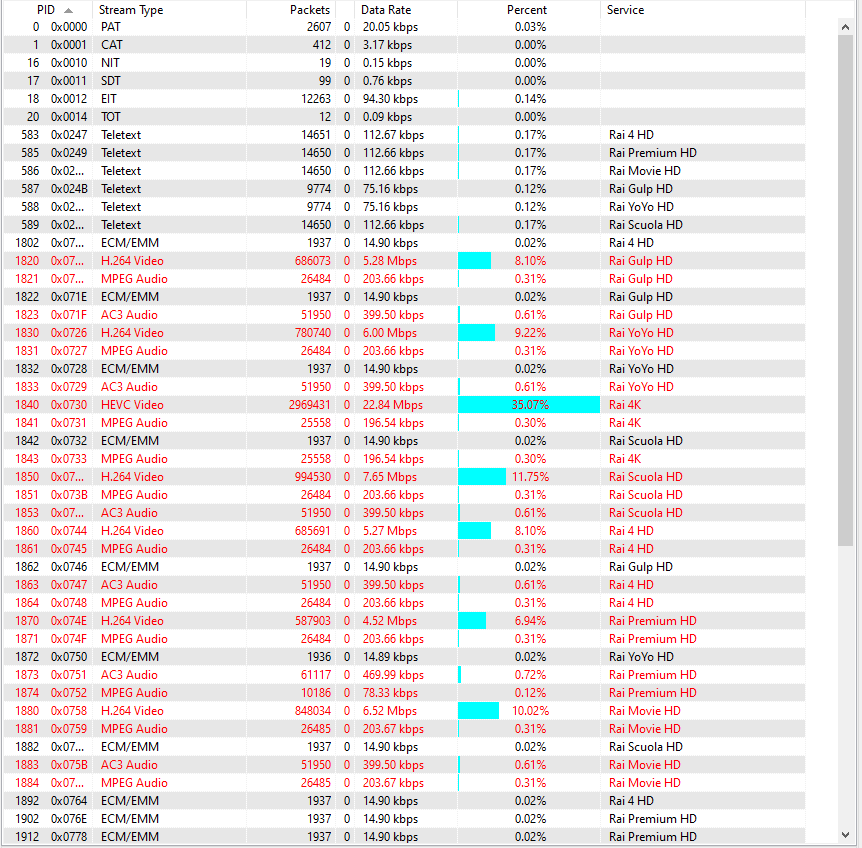Screen dimensions: 862x848
Task: Click the scrollbar up arrow
Action: pos(845,27)
